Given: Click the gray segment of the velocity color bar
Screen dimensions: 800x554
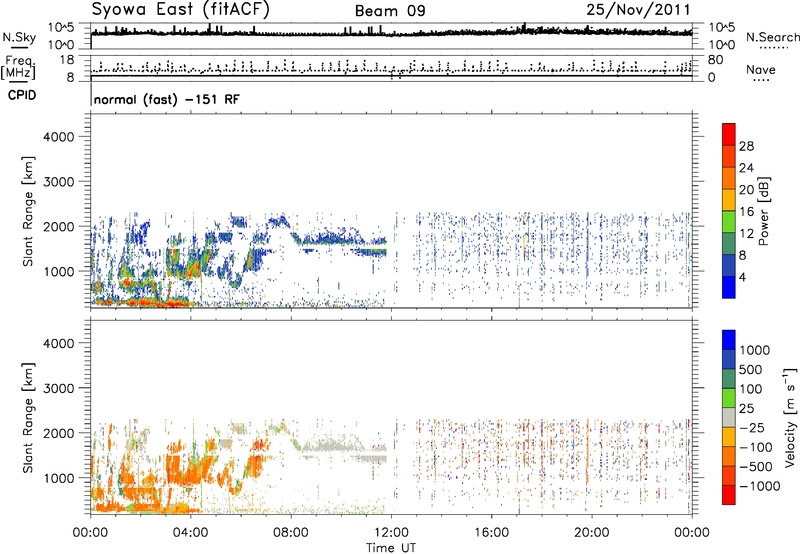Looking at the screenshot, I should click(x=729, y=417).
